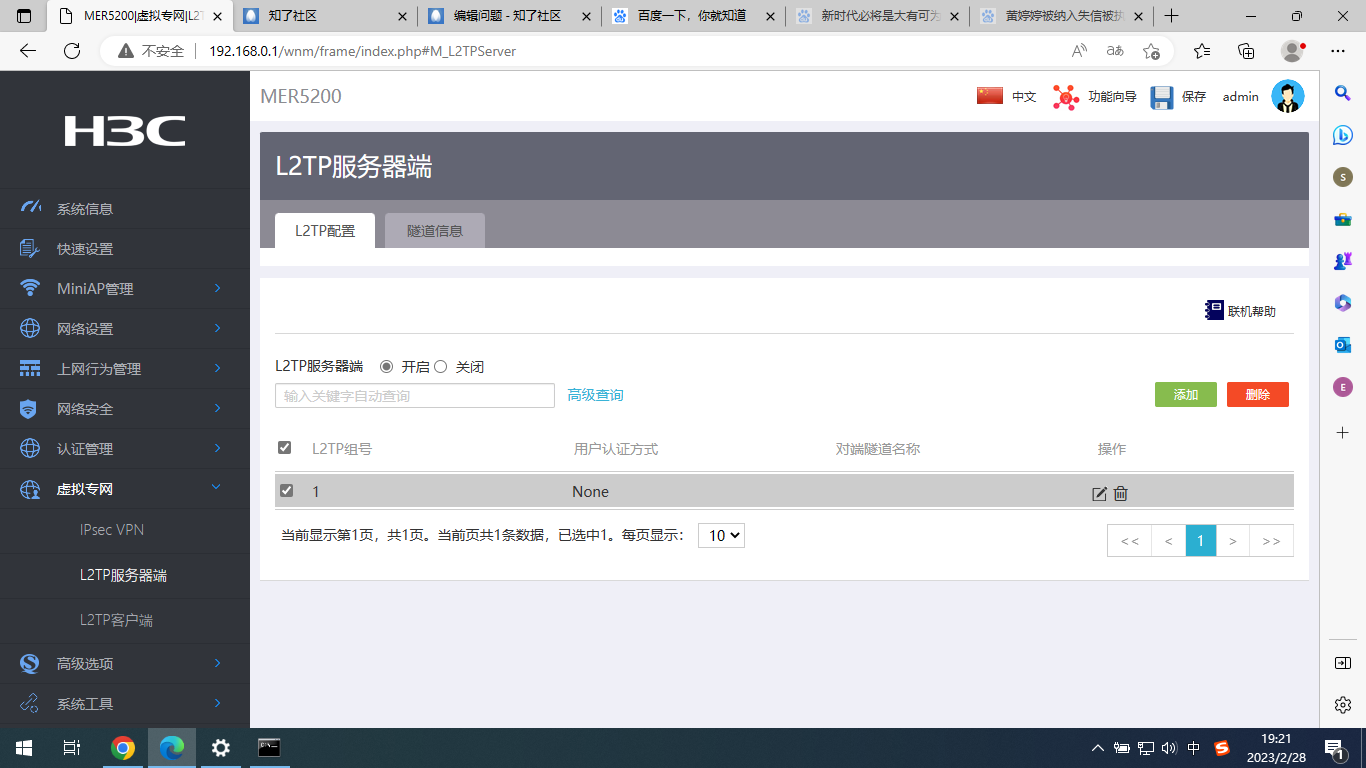Click the advanced options sidebar icon
Image resolution: width=1366 pixels, height=768 pixels.
[30, 663]
